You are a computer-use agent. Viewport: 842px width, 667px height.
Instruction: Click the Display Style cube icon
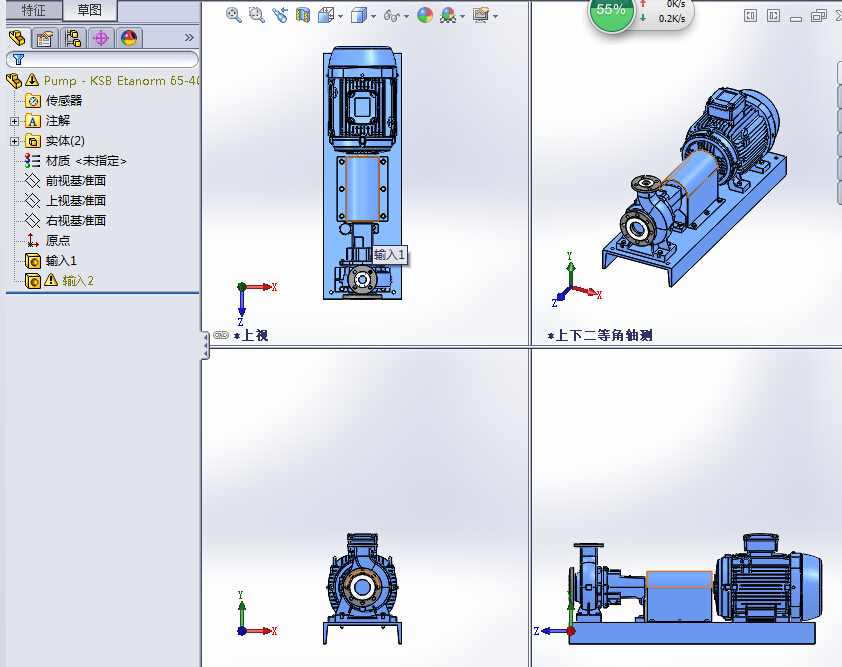coord(359,15)
